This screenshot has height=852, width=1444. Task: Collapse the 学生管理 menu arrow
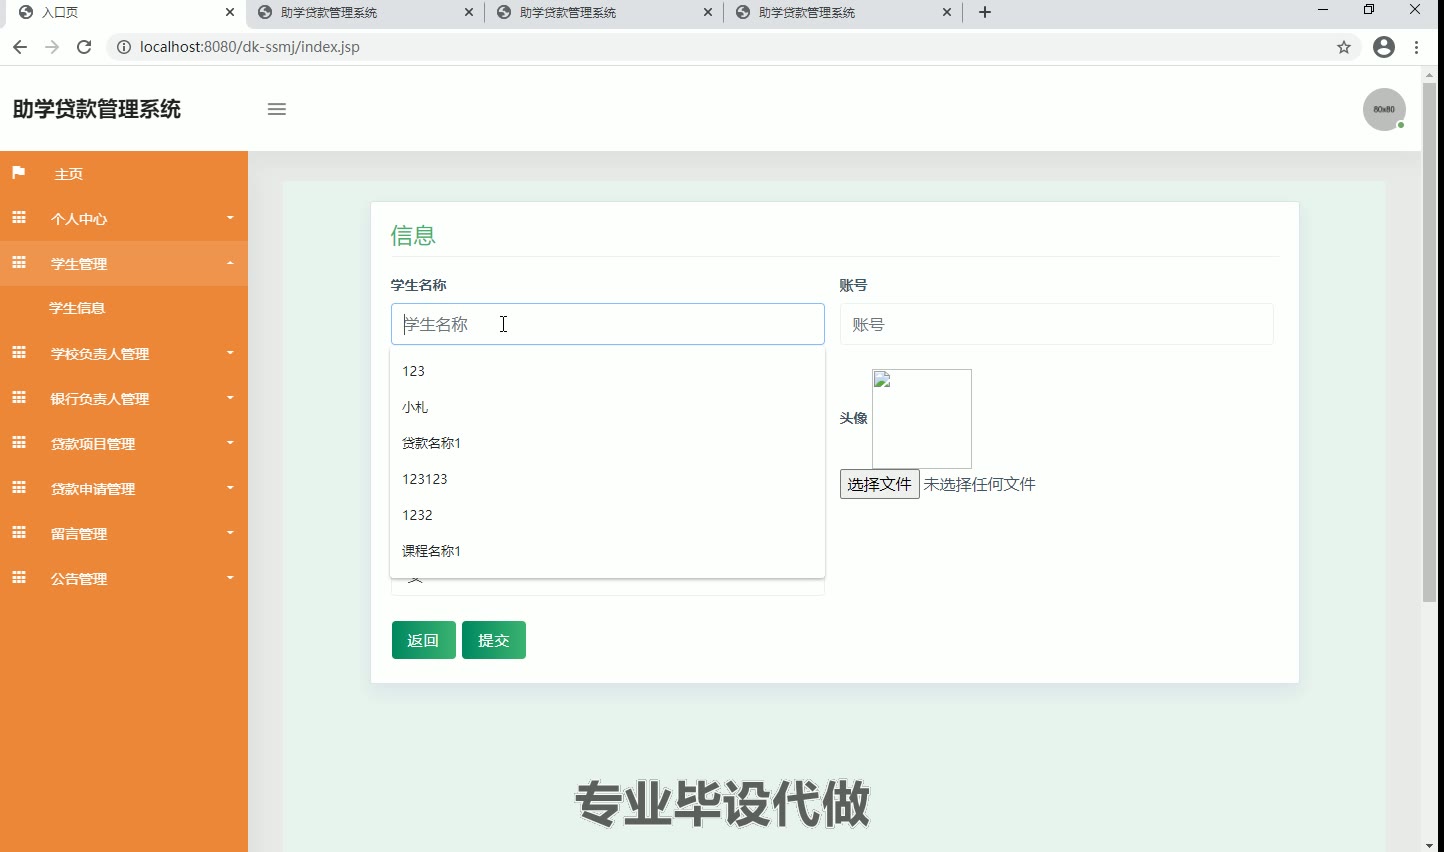[x=230, y=263]
